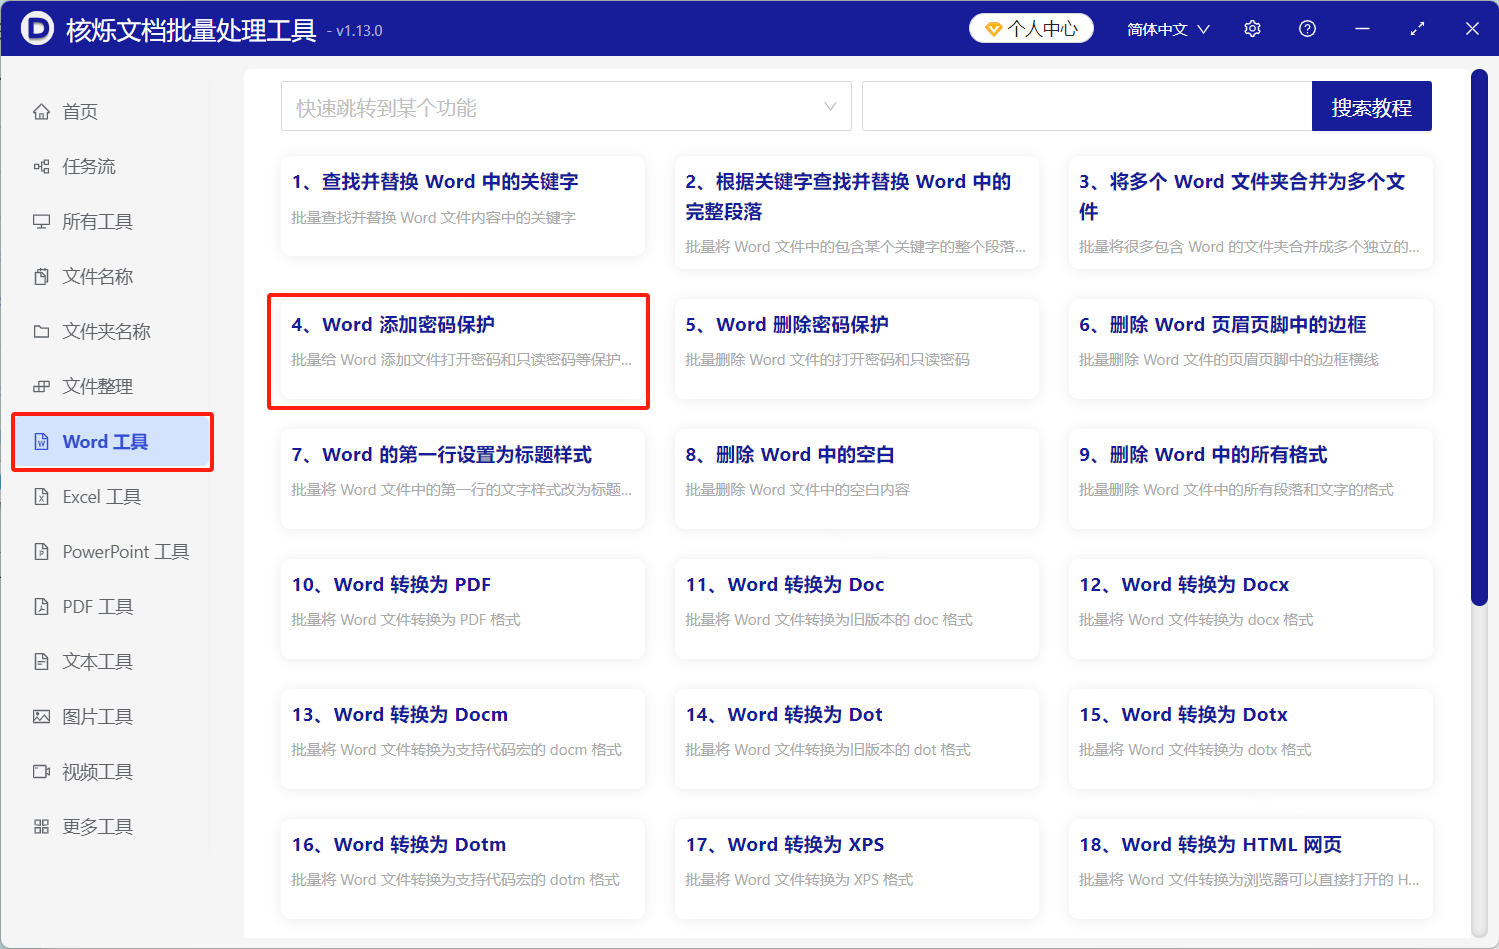Expand the quick function jump dropdown
Image resolution: width=1499 pixels, height=949 pixels.
pyautogui.click(x=830, y=106)
